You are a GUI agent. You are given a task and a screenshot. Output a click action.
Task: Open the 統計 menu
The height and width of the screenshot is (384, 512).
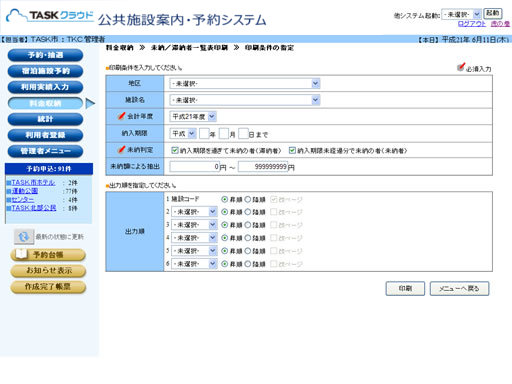point(45,119)
